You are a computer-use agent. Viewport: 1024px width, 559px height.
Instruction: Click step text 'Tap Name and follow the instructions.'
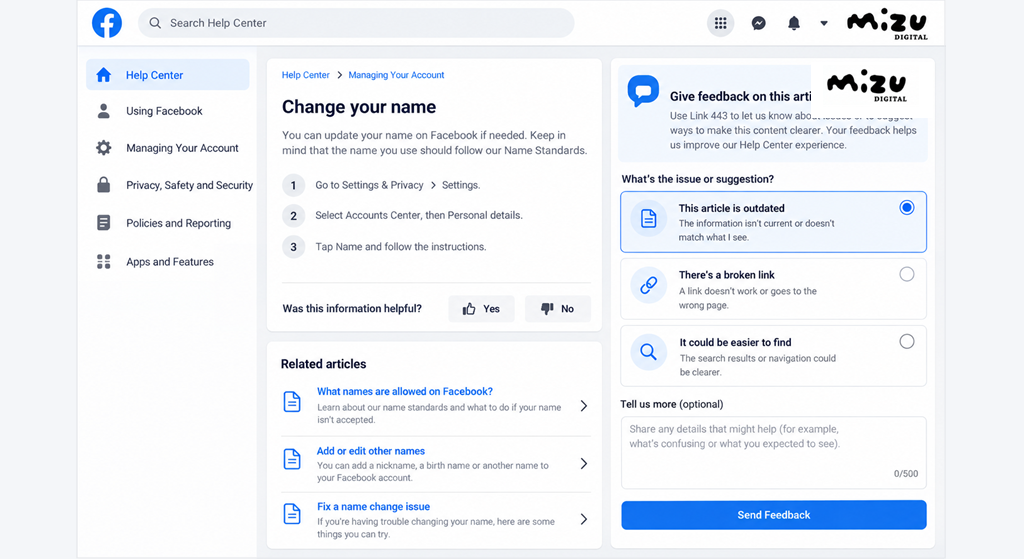(401, 247)
